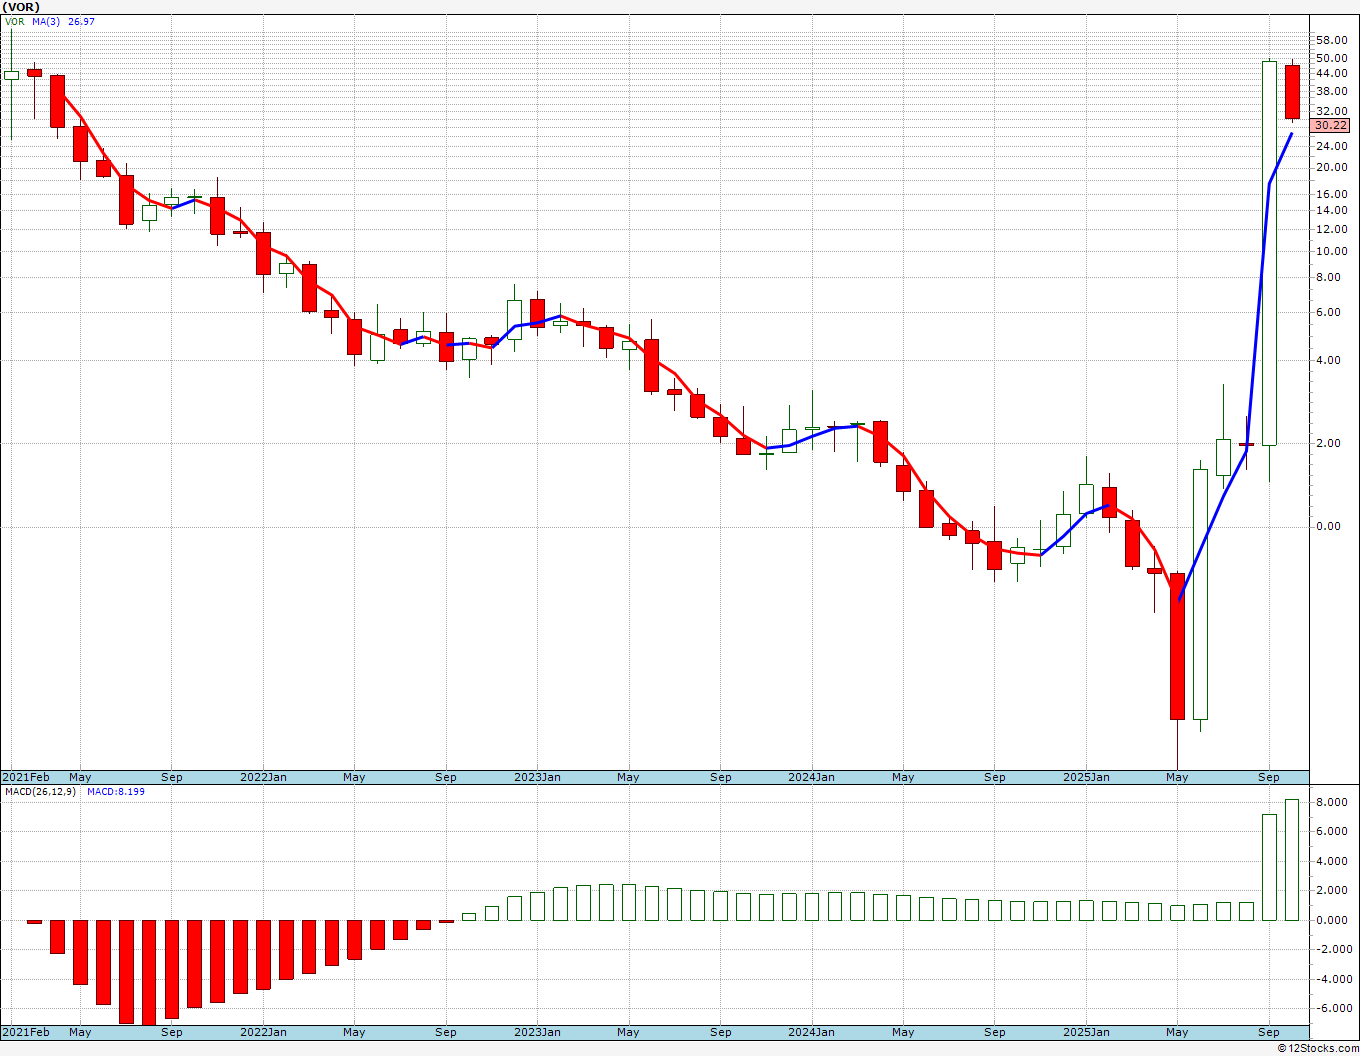Click the second-tallest green MACD histogram bar
The image size is (1360, 1056).
pyautogui.click(x=1269, y=867)
